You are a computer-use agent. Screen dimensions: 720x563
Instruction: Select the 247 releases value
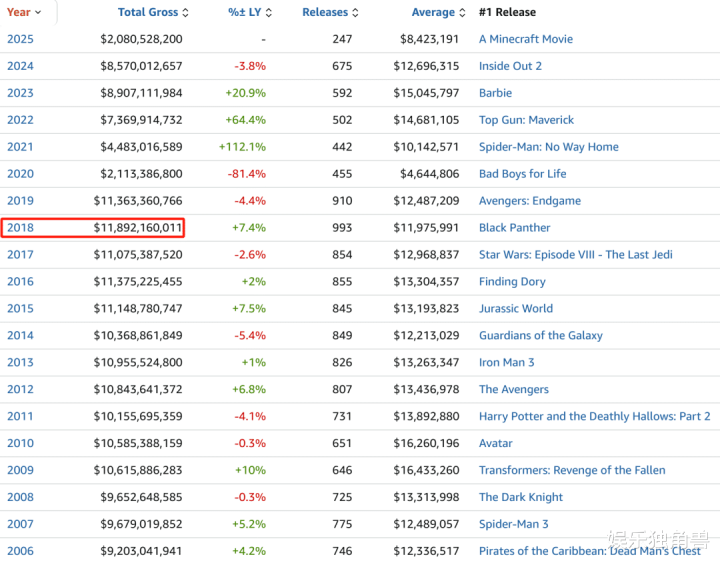[x=342, y=39]
